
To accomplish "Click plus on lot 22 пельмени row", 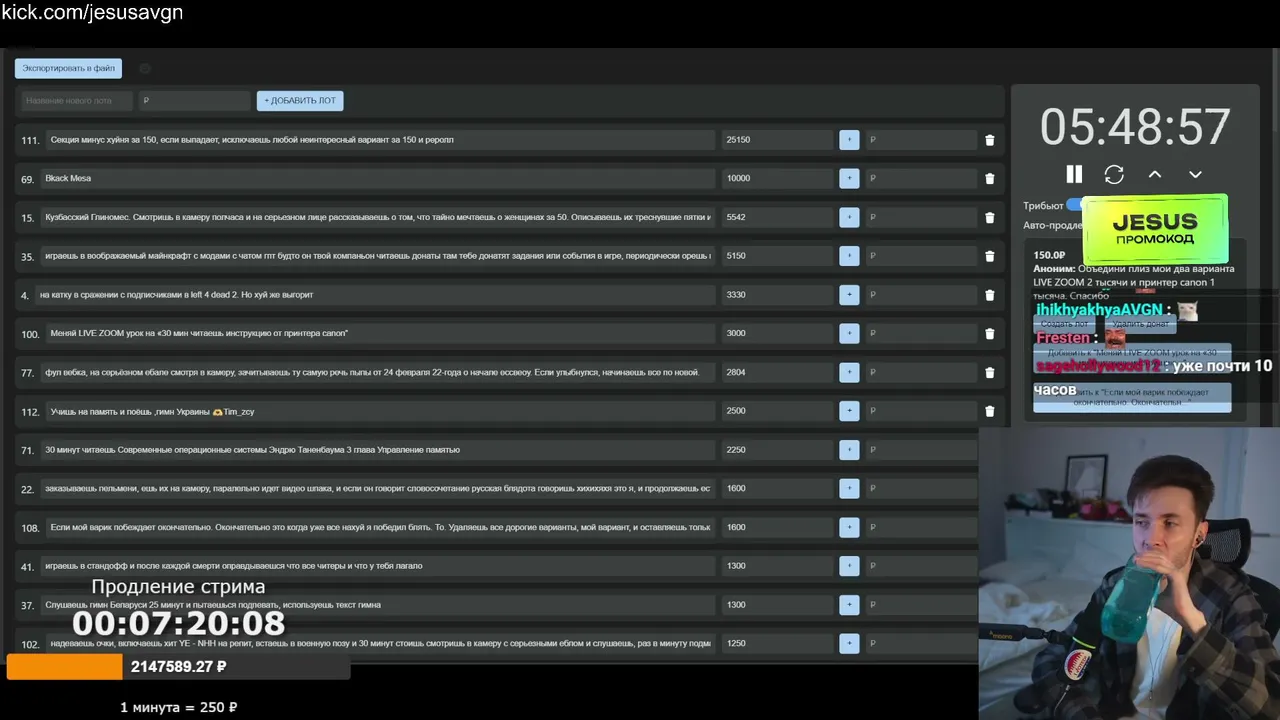I will 849,488.
